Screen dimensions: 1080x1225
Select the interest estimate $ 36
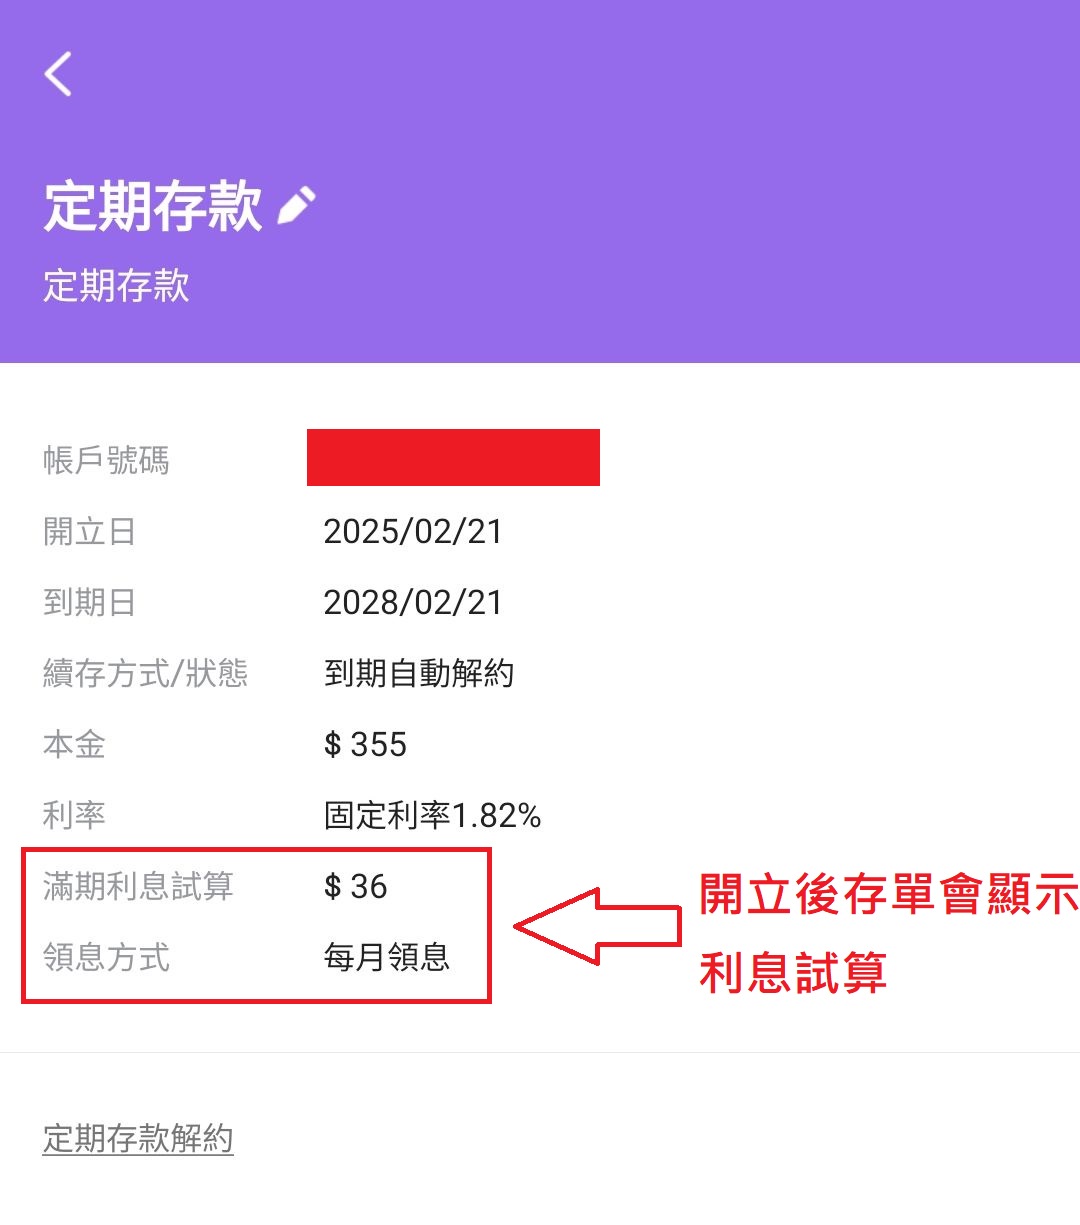(355, 886)
